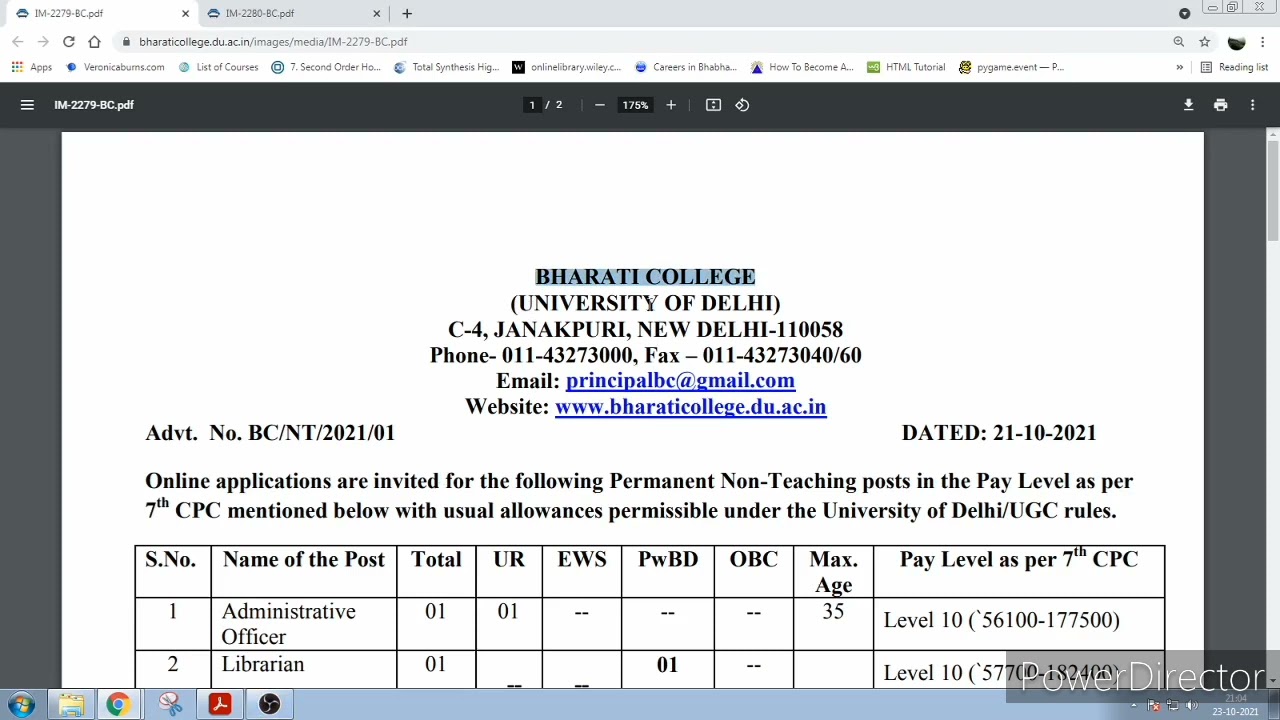This screenshot has height=720, width=1280.
Task: Open the PDF sidebar menu icon
Action: 27,105
